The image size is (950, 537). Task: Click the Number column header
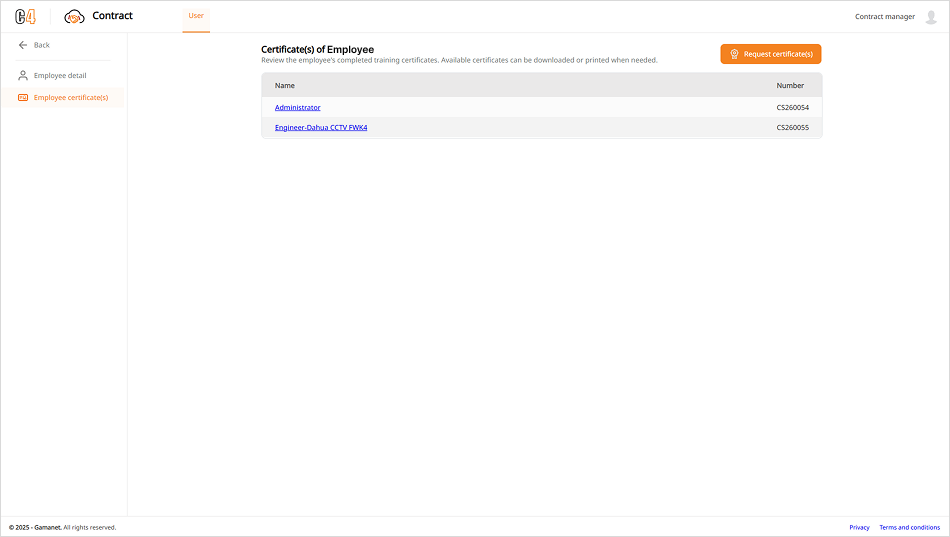pos(790,85)
